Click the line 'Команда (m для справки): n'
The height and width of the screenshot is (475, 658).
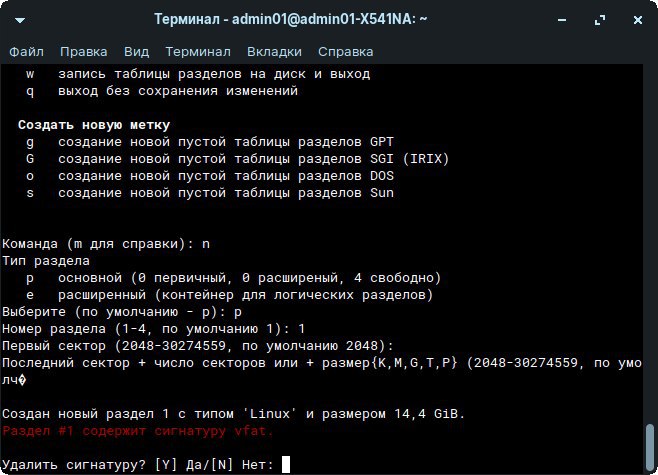point(106,244)
